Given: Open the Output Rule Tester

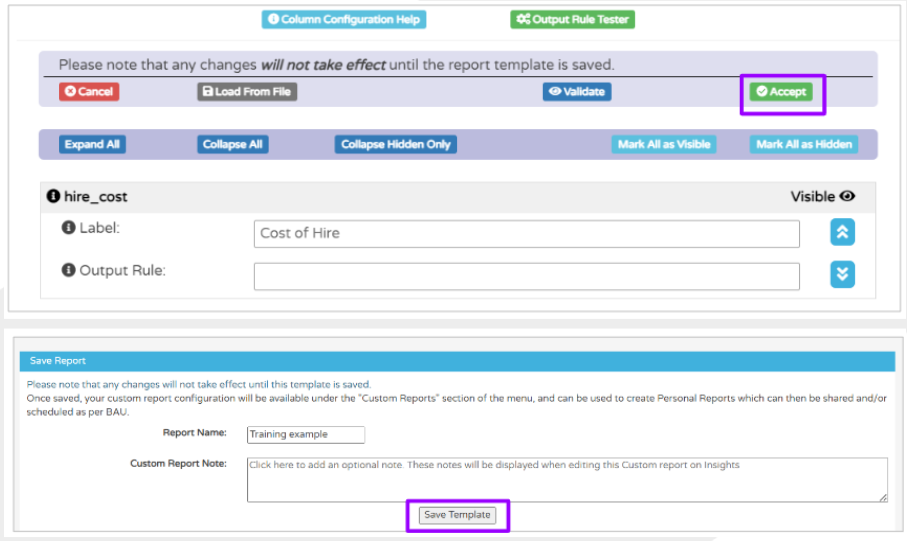Looking at the screenshot, I should tap(572, 19).
